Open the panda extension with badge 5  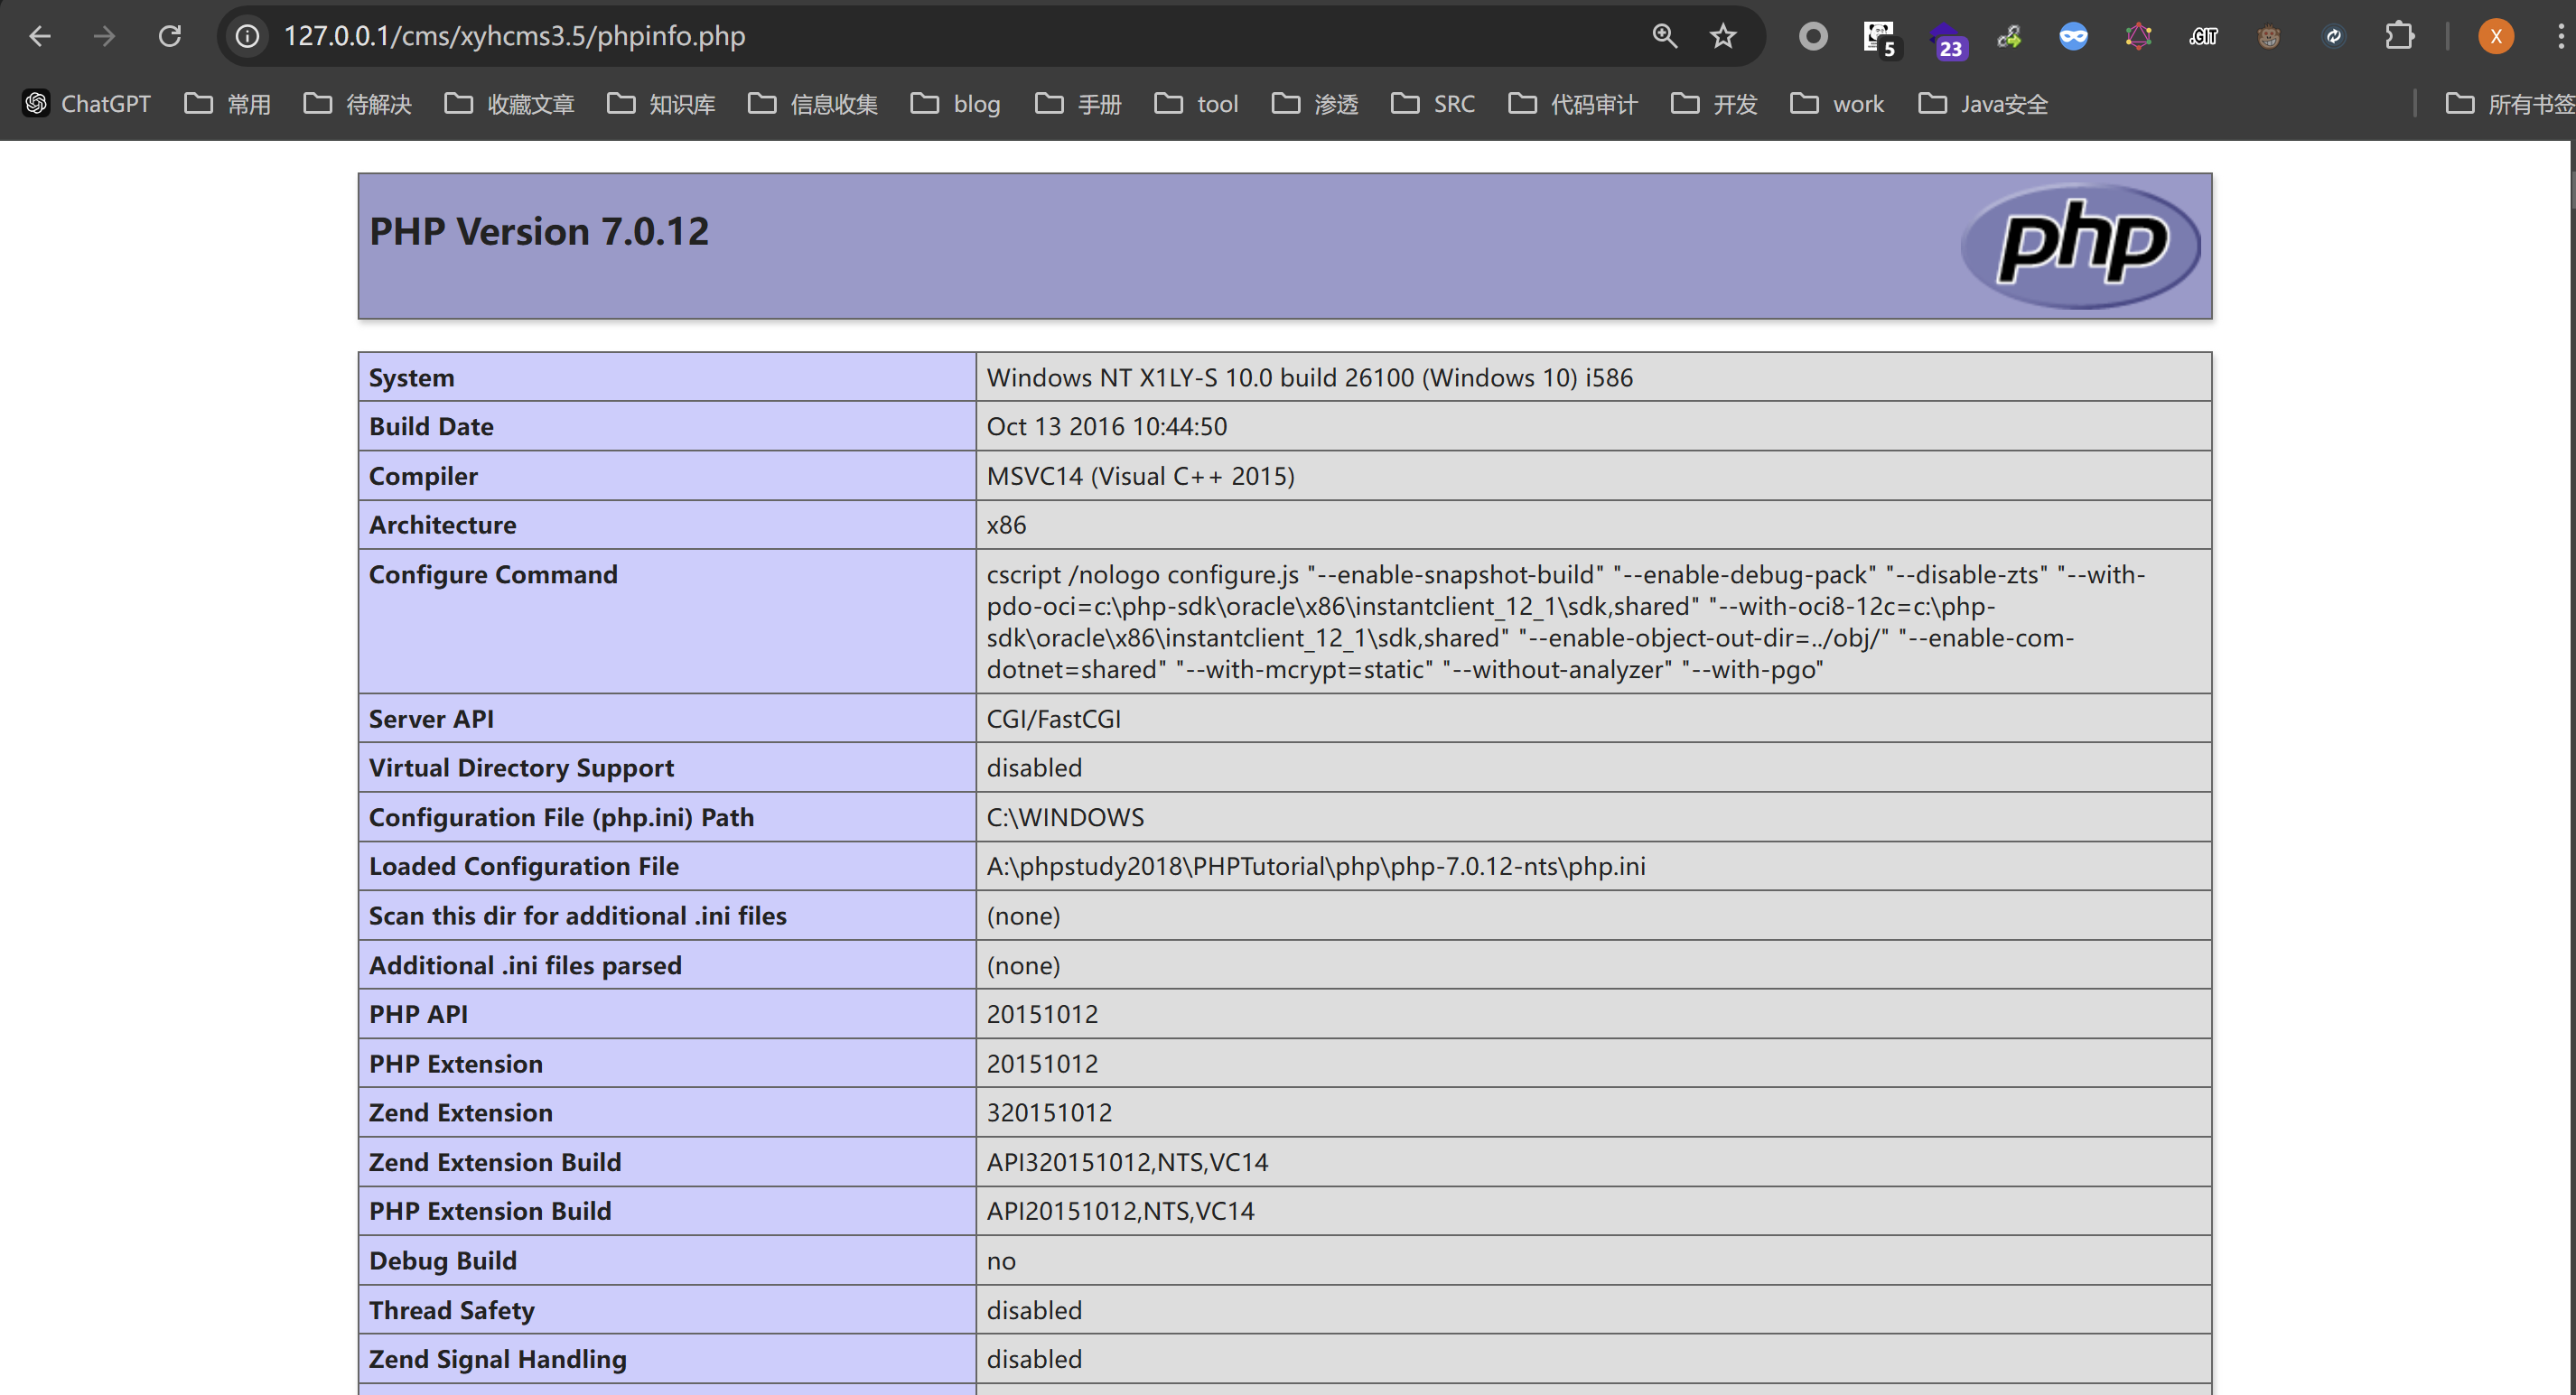(1880, 38)
